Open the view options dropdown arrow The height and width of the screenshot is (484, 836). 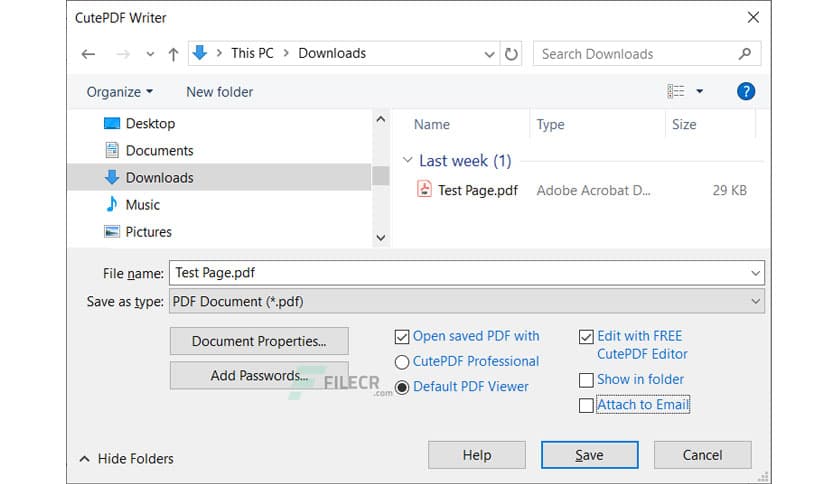(700, 91)
